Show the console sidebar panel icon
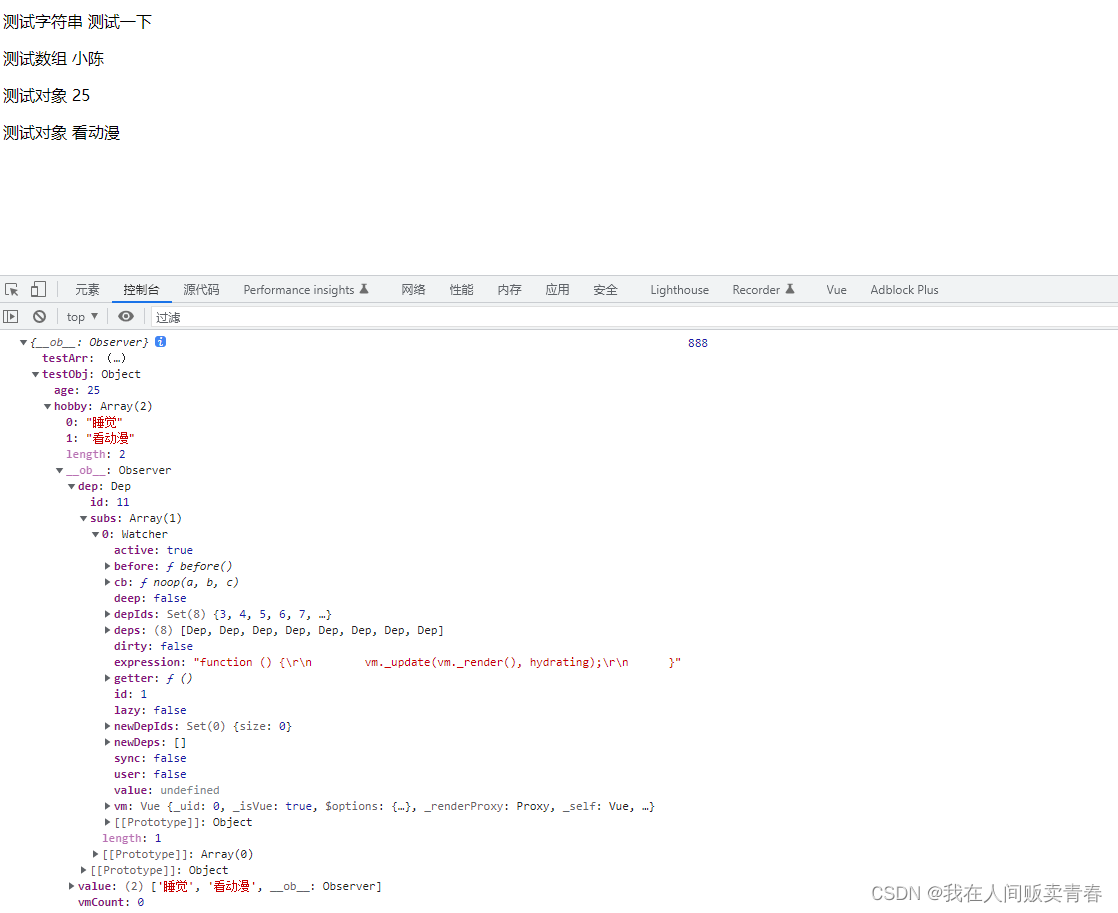1118x913 pixels. (11, 316)
